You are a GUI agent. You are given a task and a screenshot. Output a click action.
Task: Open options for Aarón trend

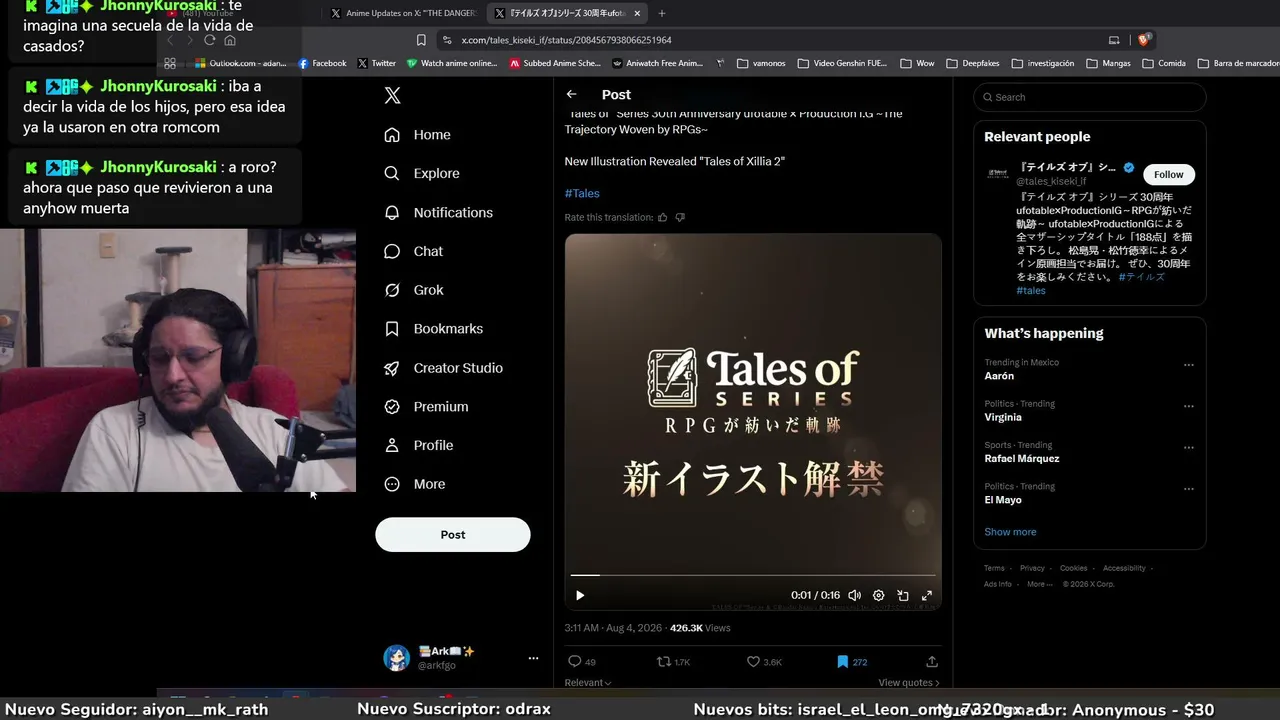pos(1189,365)
